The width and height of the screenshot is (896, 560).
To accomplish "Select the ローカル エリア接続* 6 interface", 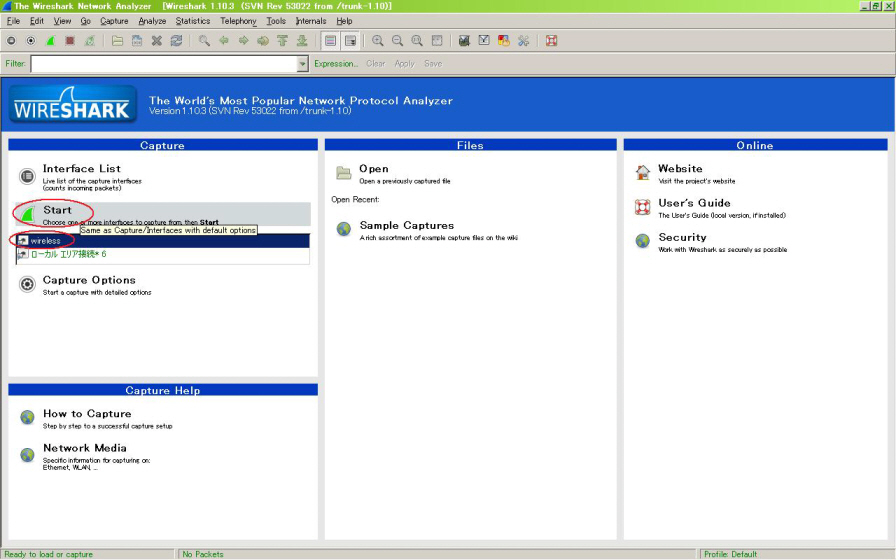I will [x=163, y=254].
